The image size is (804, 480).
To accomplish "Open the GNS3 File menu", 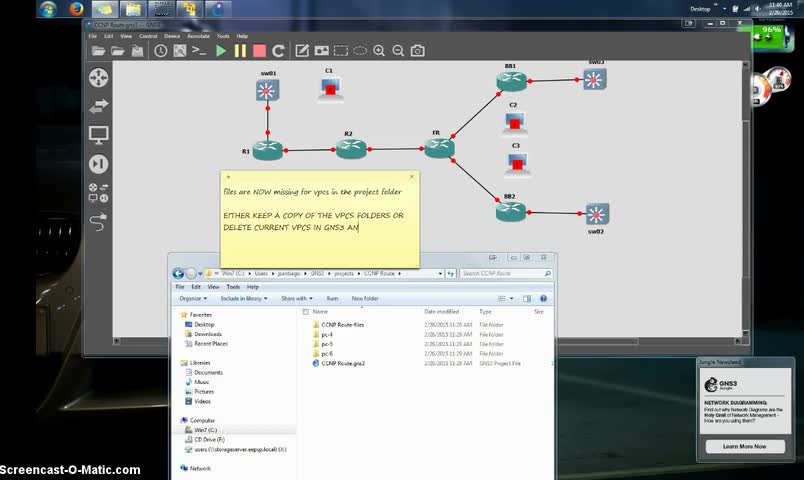I will coord(92,36).
